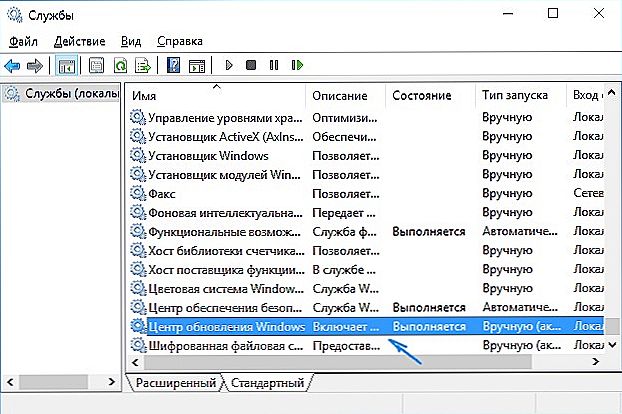Click Выполняется status of Функциональные возможности row
Image resolution: width=622 pixels, height=414 pixels.
(428, 232)
